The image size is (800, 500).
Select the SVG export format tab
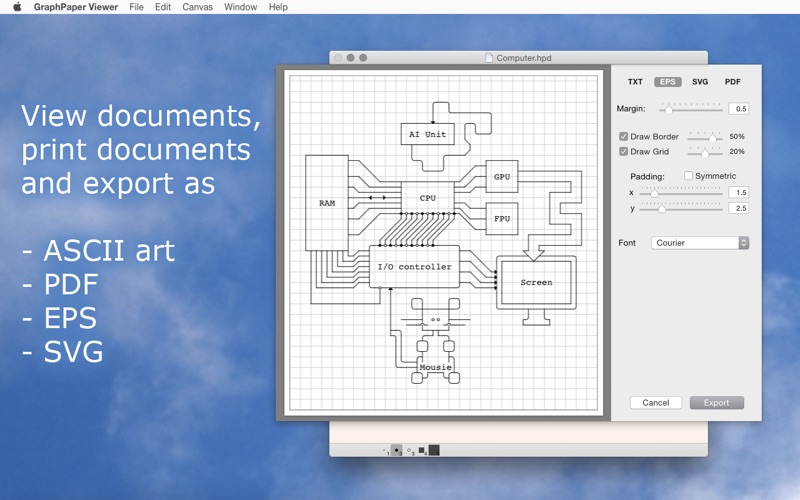click(700, 82)
